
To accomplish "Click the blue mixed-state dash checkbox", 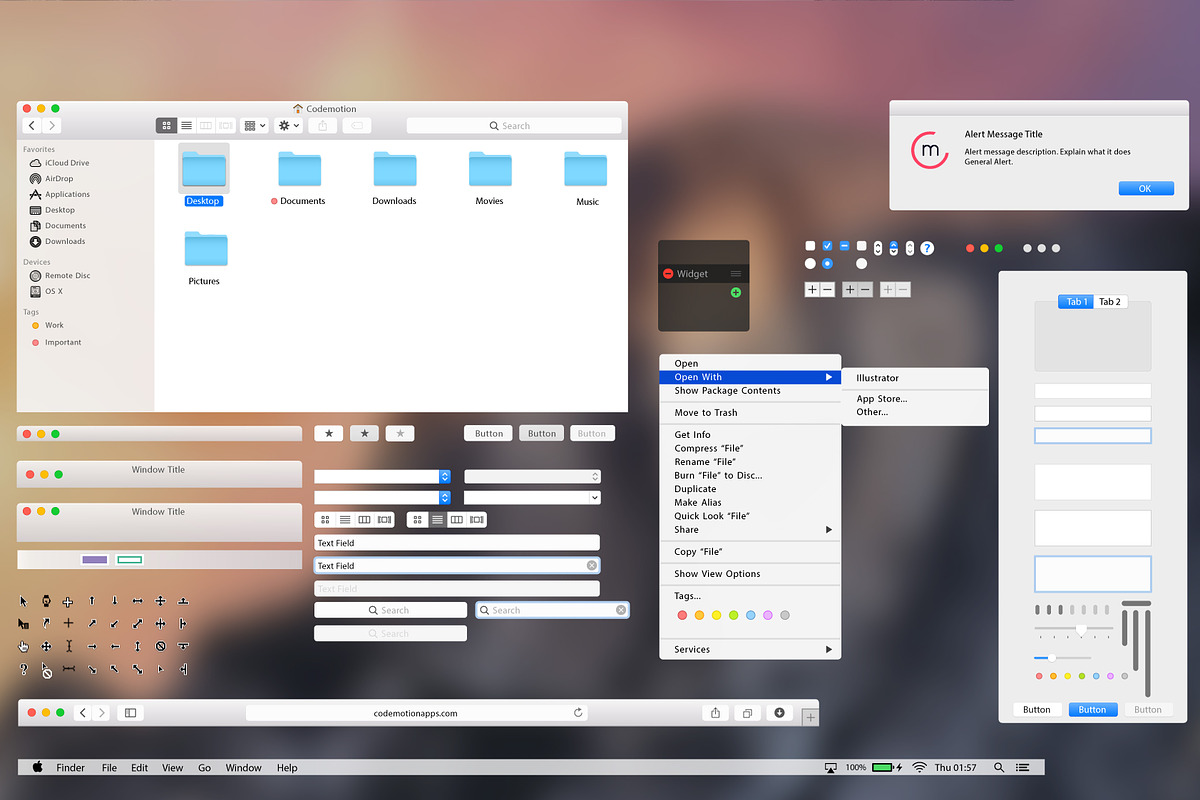I will click(844, 246).
